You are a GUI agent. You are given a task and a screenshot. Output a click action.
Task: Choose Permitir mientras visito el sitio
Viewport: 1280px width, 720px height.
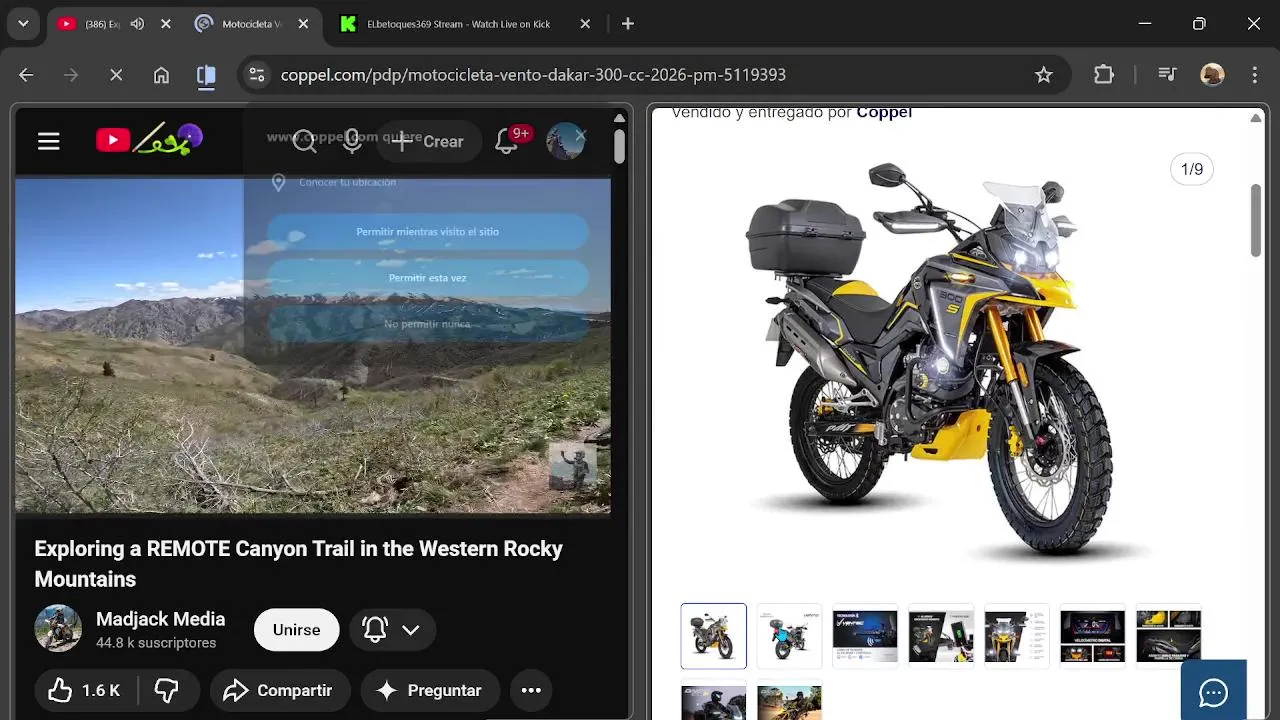point(428,232)
